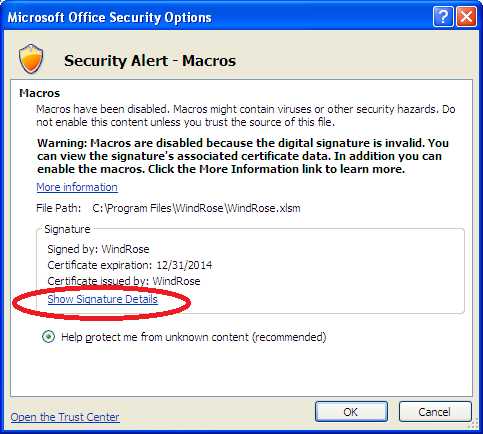This screenshot has height=434, width=483.
Task: Dismiss dialog using the Cancel button
Action: click(x=435, y=412)
